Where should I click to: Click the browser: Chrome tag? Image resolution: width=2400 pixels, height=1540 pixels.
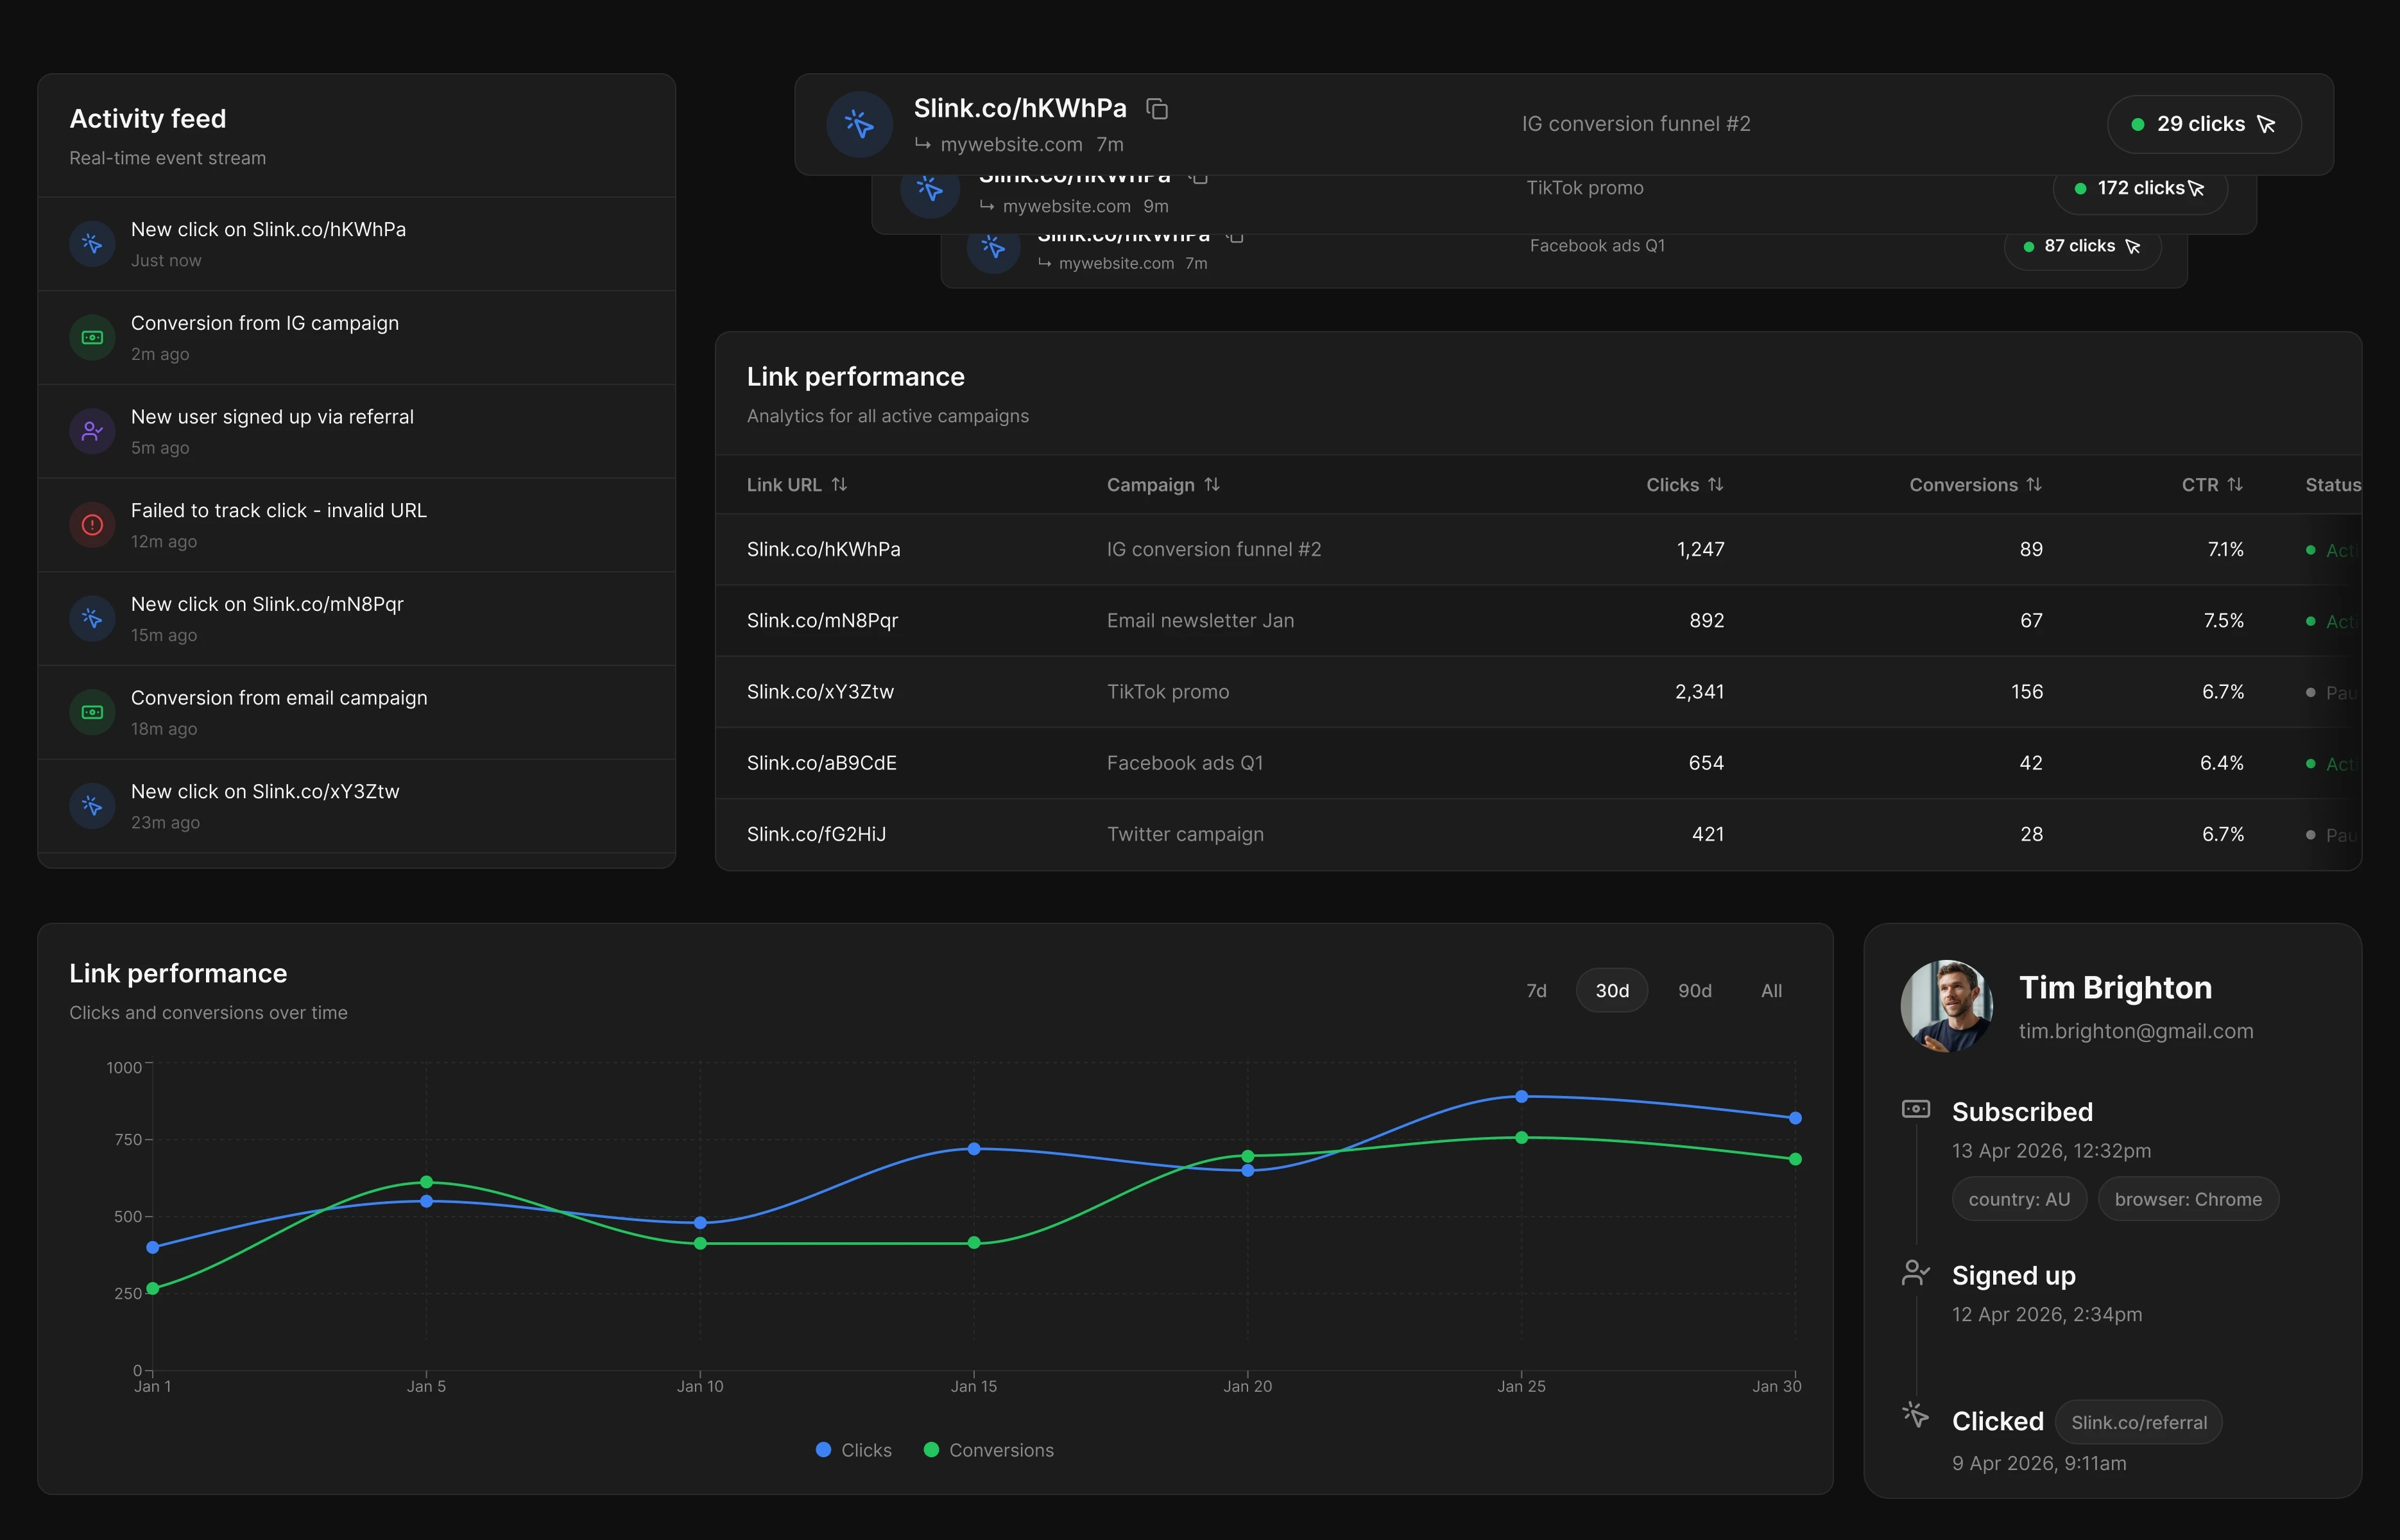coord(2188,1199)
